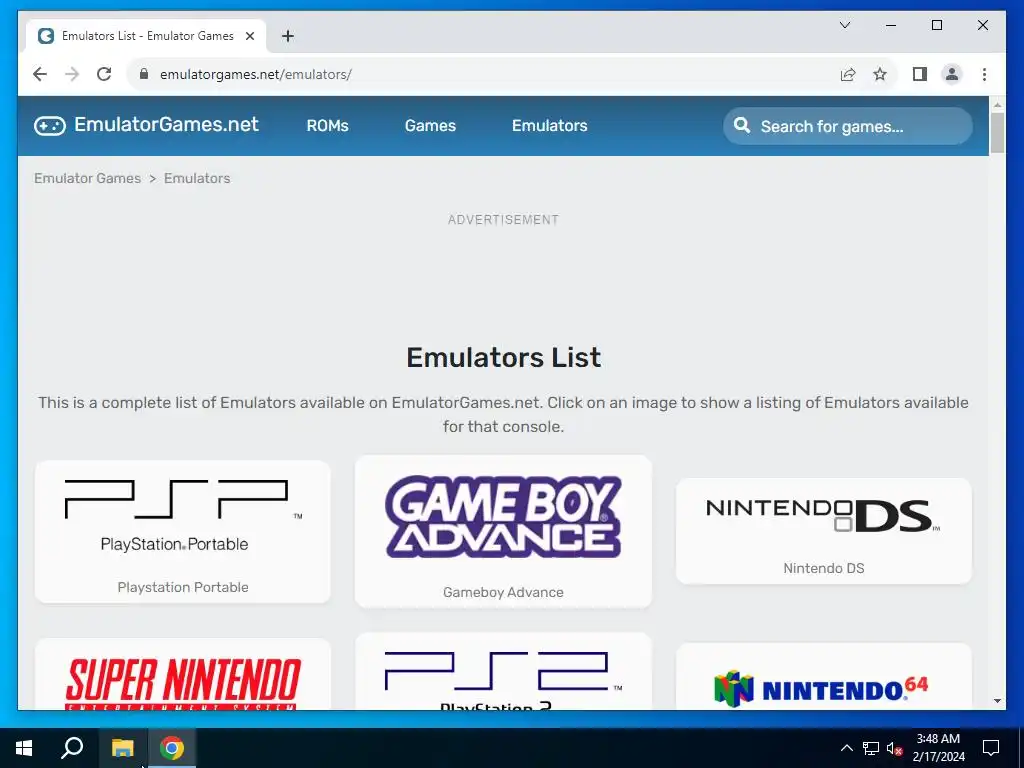
Task: Click the Playstation Portable caption
Action: pyautogui.click(x=183, y=587)
